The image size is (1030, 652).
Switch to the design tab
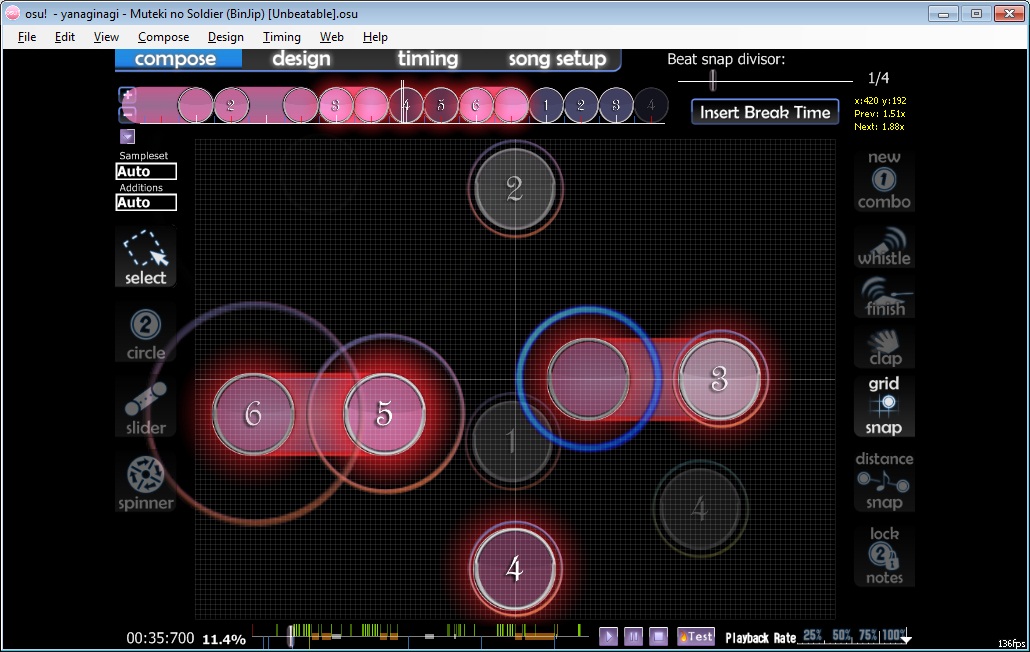301,59
